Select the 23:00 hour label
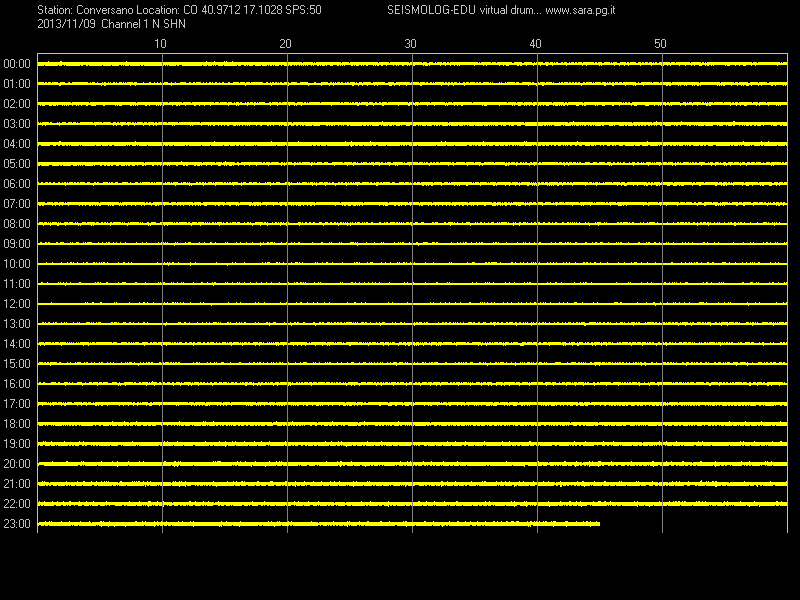The height and width of the screenshot is (600, 800). [17, 523]
